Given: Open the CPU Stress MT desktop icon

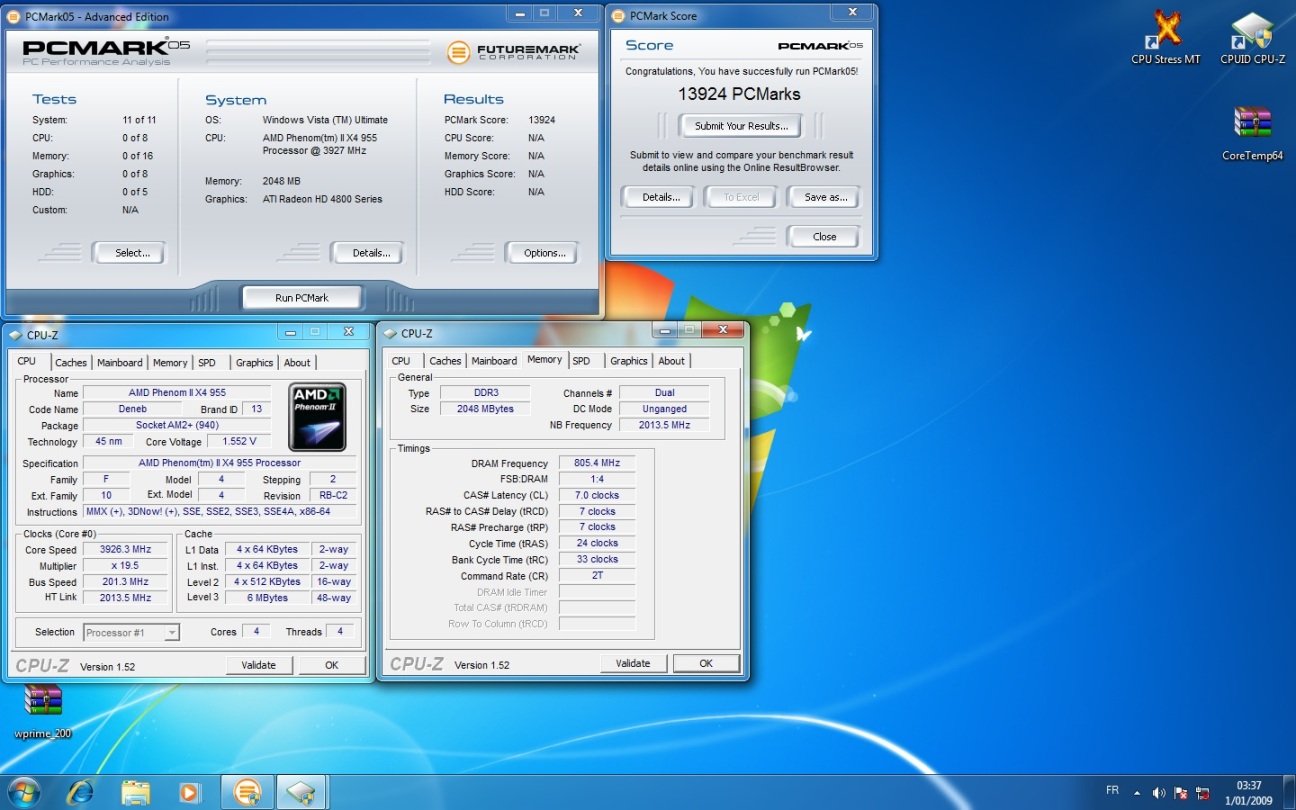Looking at the screenshot, I should 1165,37.
